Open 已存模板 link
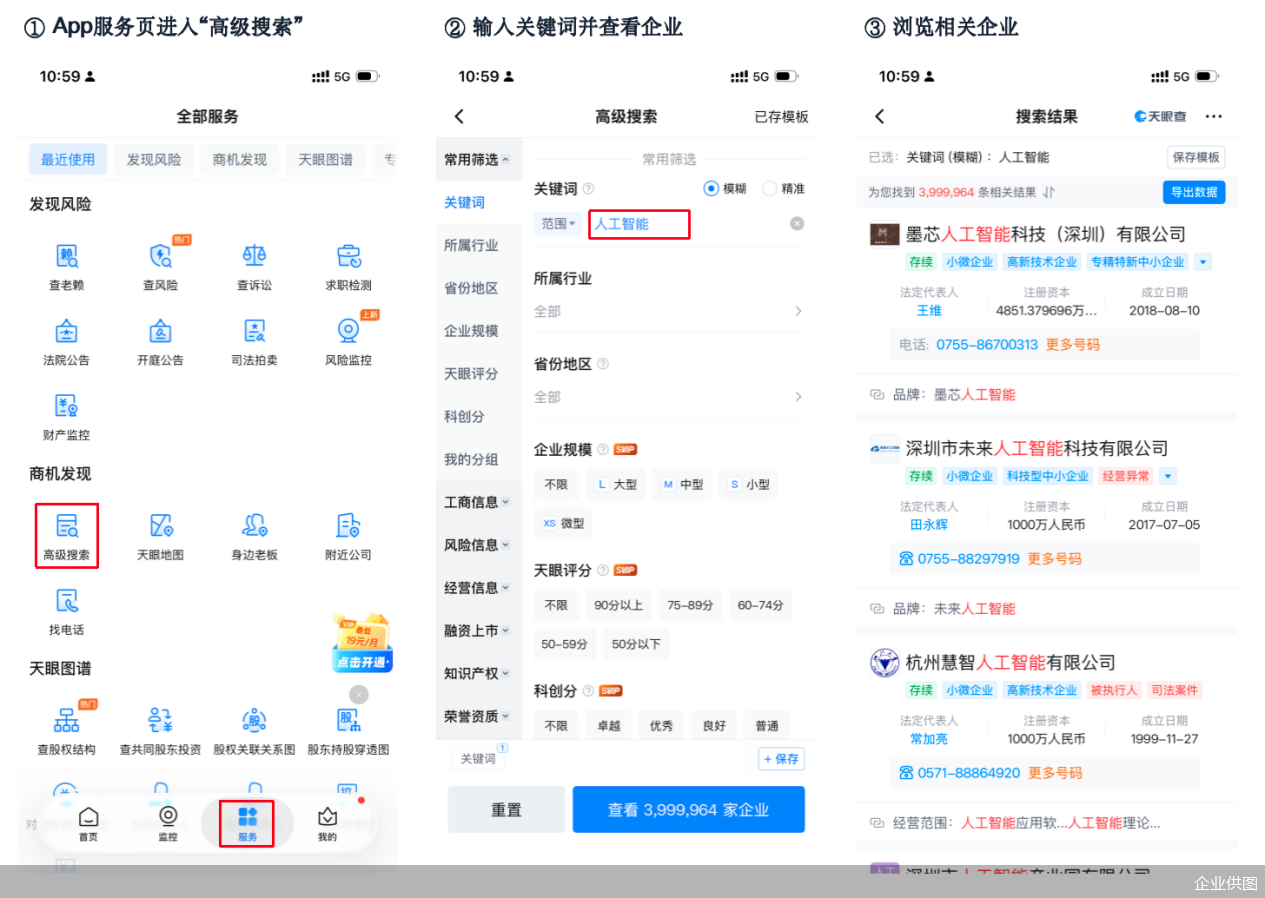The image size is (1265, 898). click(781, 117)
